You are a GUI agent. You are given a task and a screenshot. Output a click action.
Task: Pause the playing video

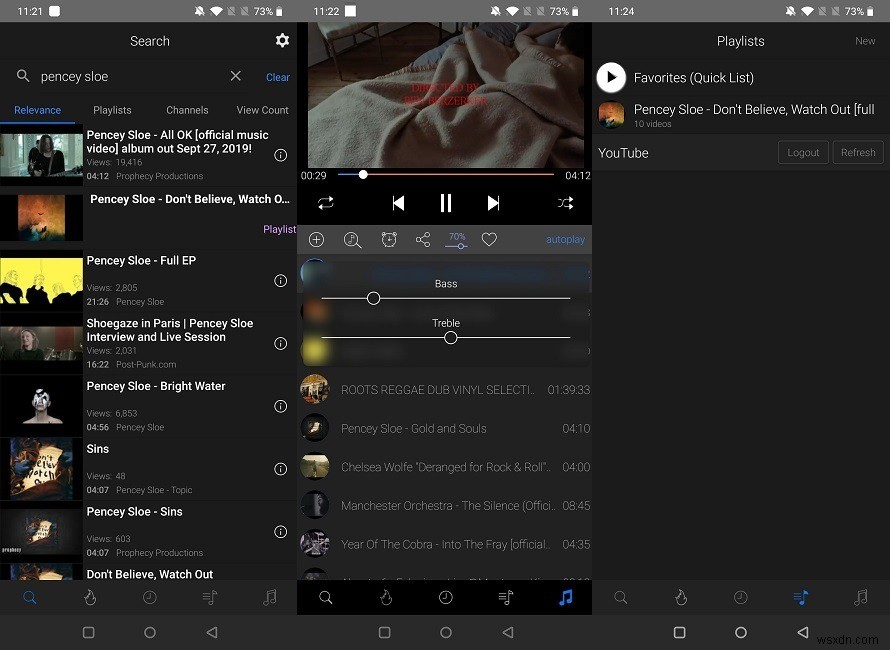446,203
